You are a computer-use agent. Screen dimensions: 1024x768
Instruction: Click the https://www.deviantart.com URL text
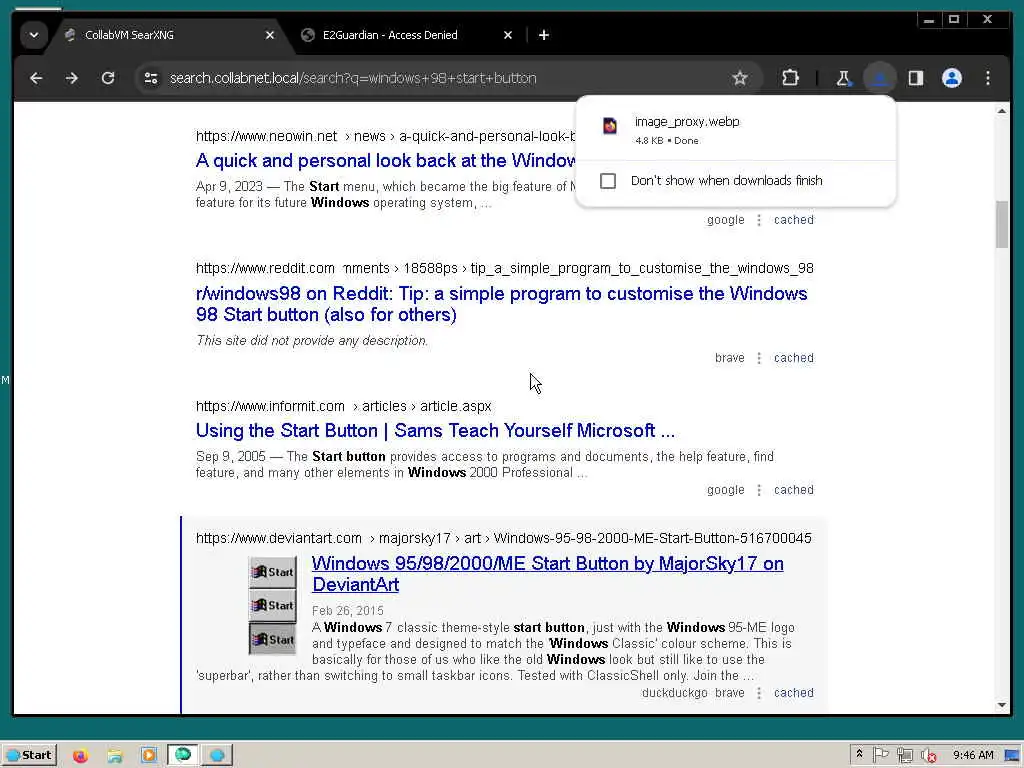tap(279, 538)
